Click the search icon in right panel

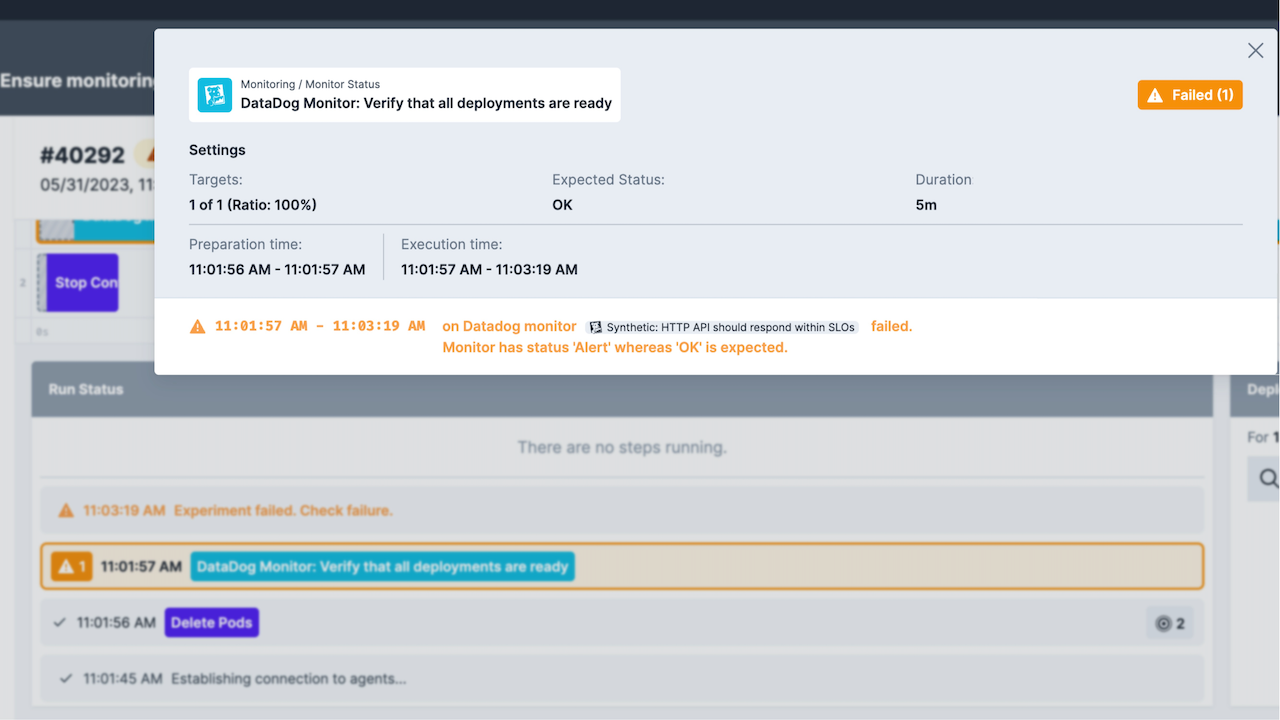tap(1268, 479)
